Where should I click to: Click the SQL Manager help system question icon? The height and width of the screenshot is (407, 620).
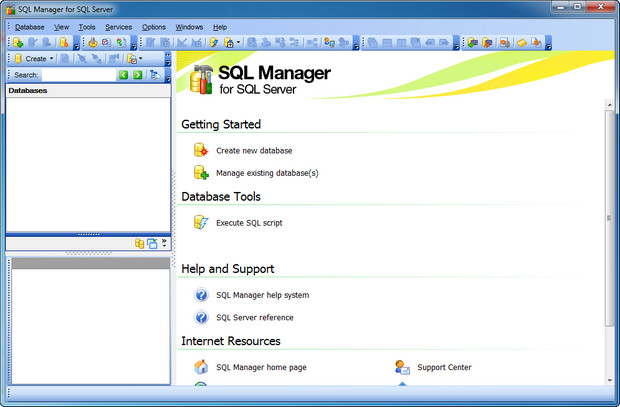[201, 295]
